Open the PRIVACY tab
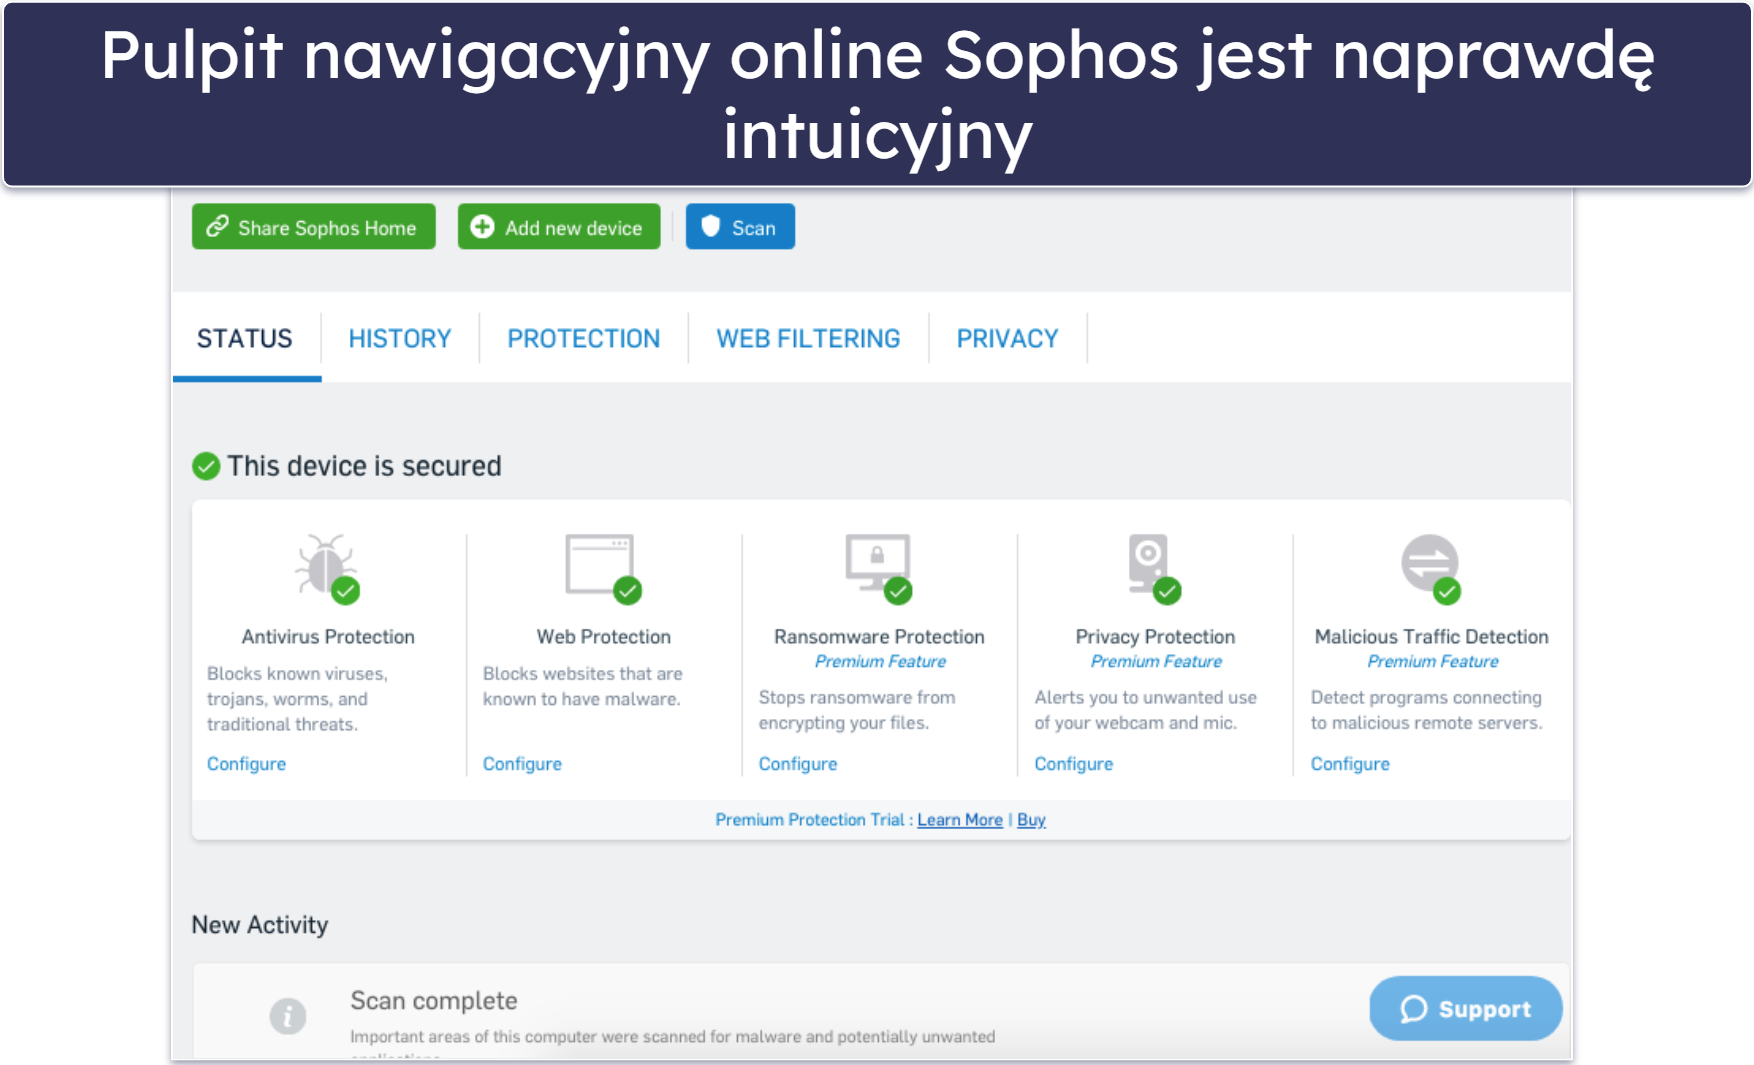Screen dimensions: 1754x1065 tap(1007, 339)
